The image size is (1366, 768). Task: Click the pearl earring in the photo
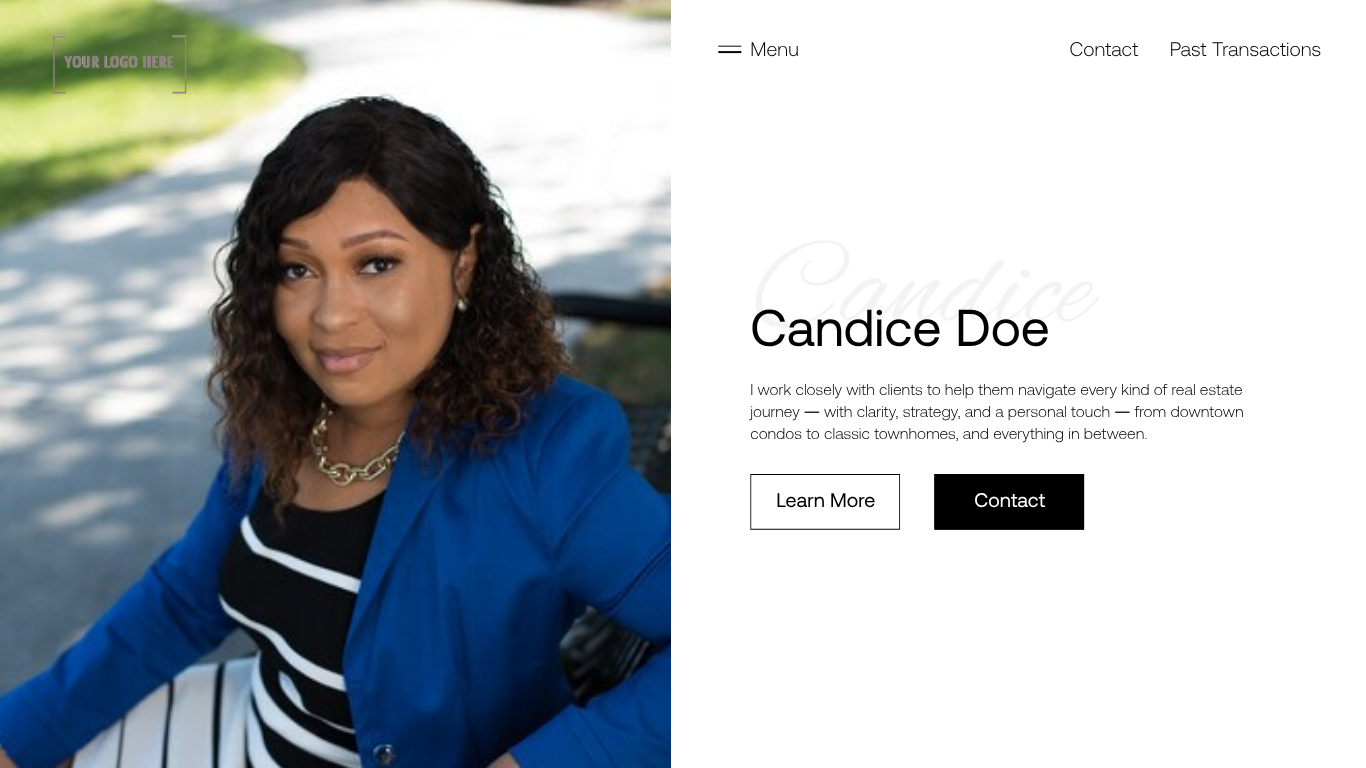[x=461, y=304]
